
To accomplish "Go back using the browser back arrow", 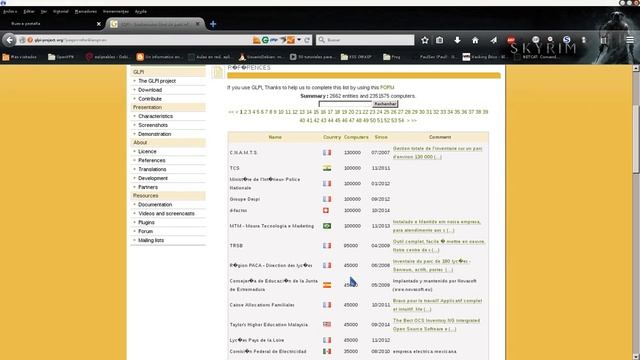I will pos(9,40).
